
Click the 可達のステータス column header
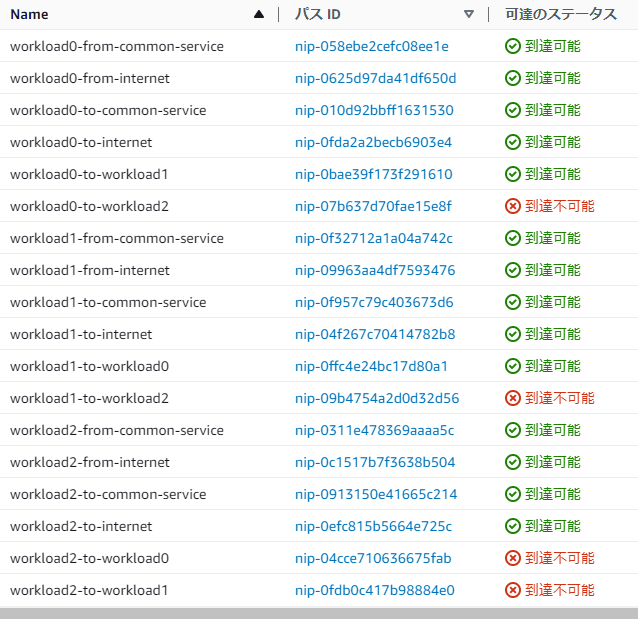(x=561, y=15)
